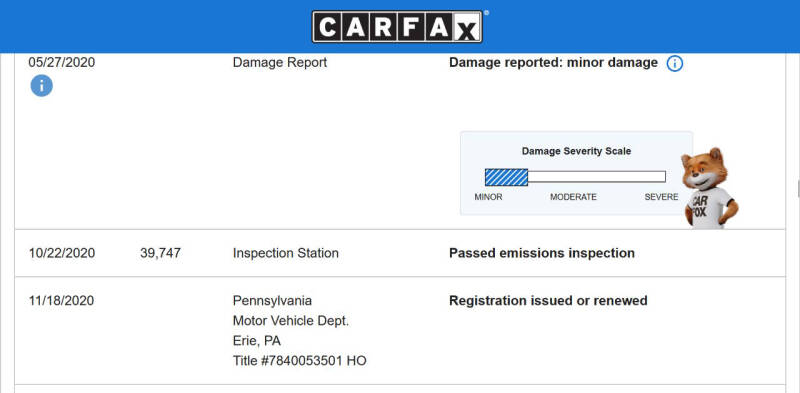This screenshot has height=393, width=800.
Task: Select the Inspection Station source label
Action: pyautogui.click(x=286, y=253)
